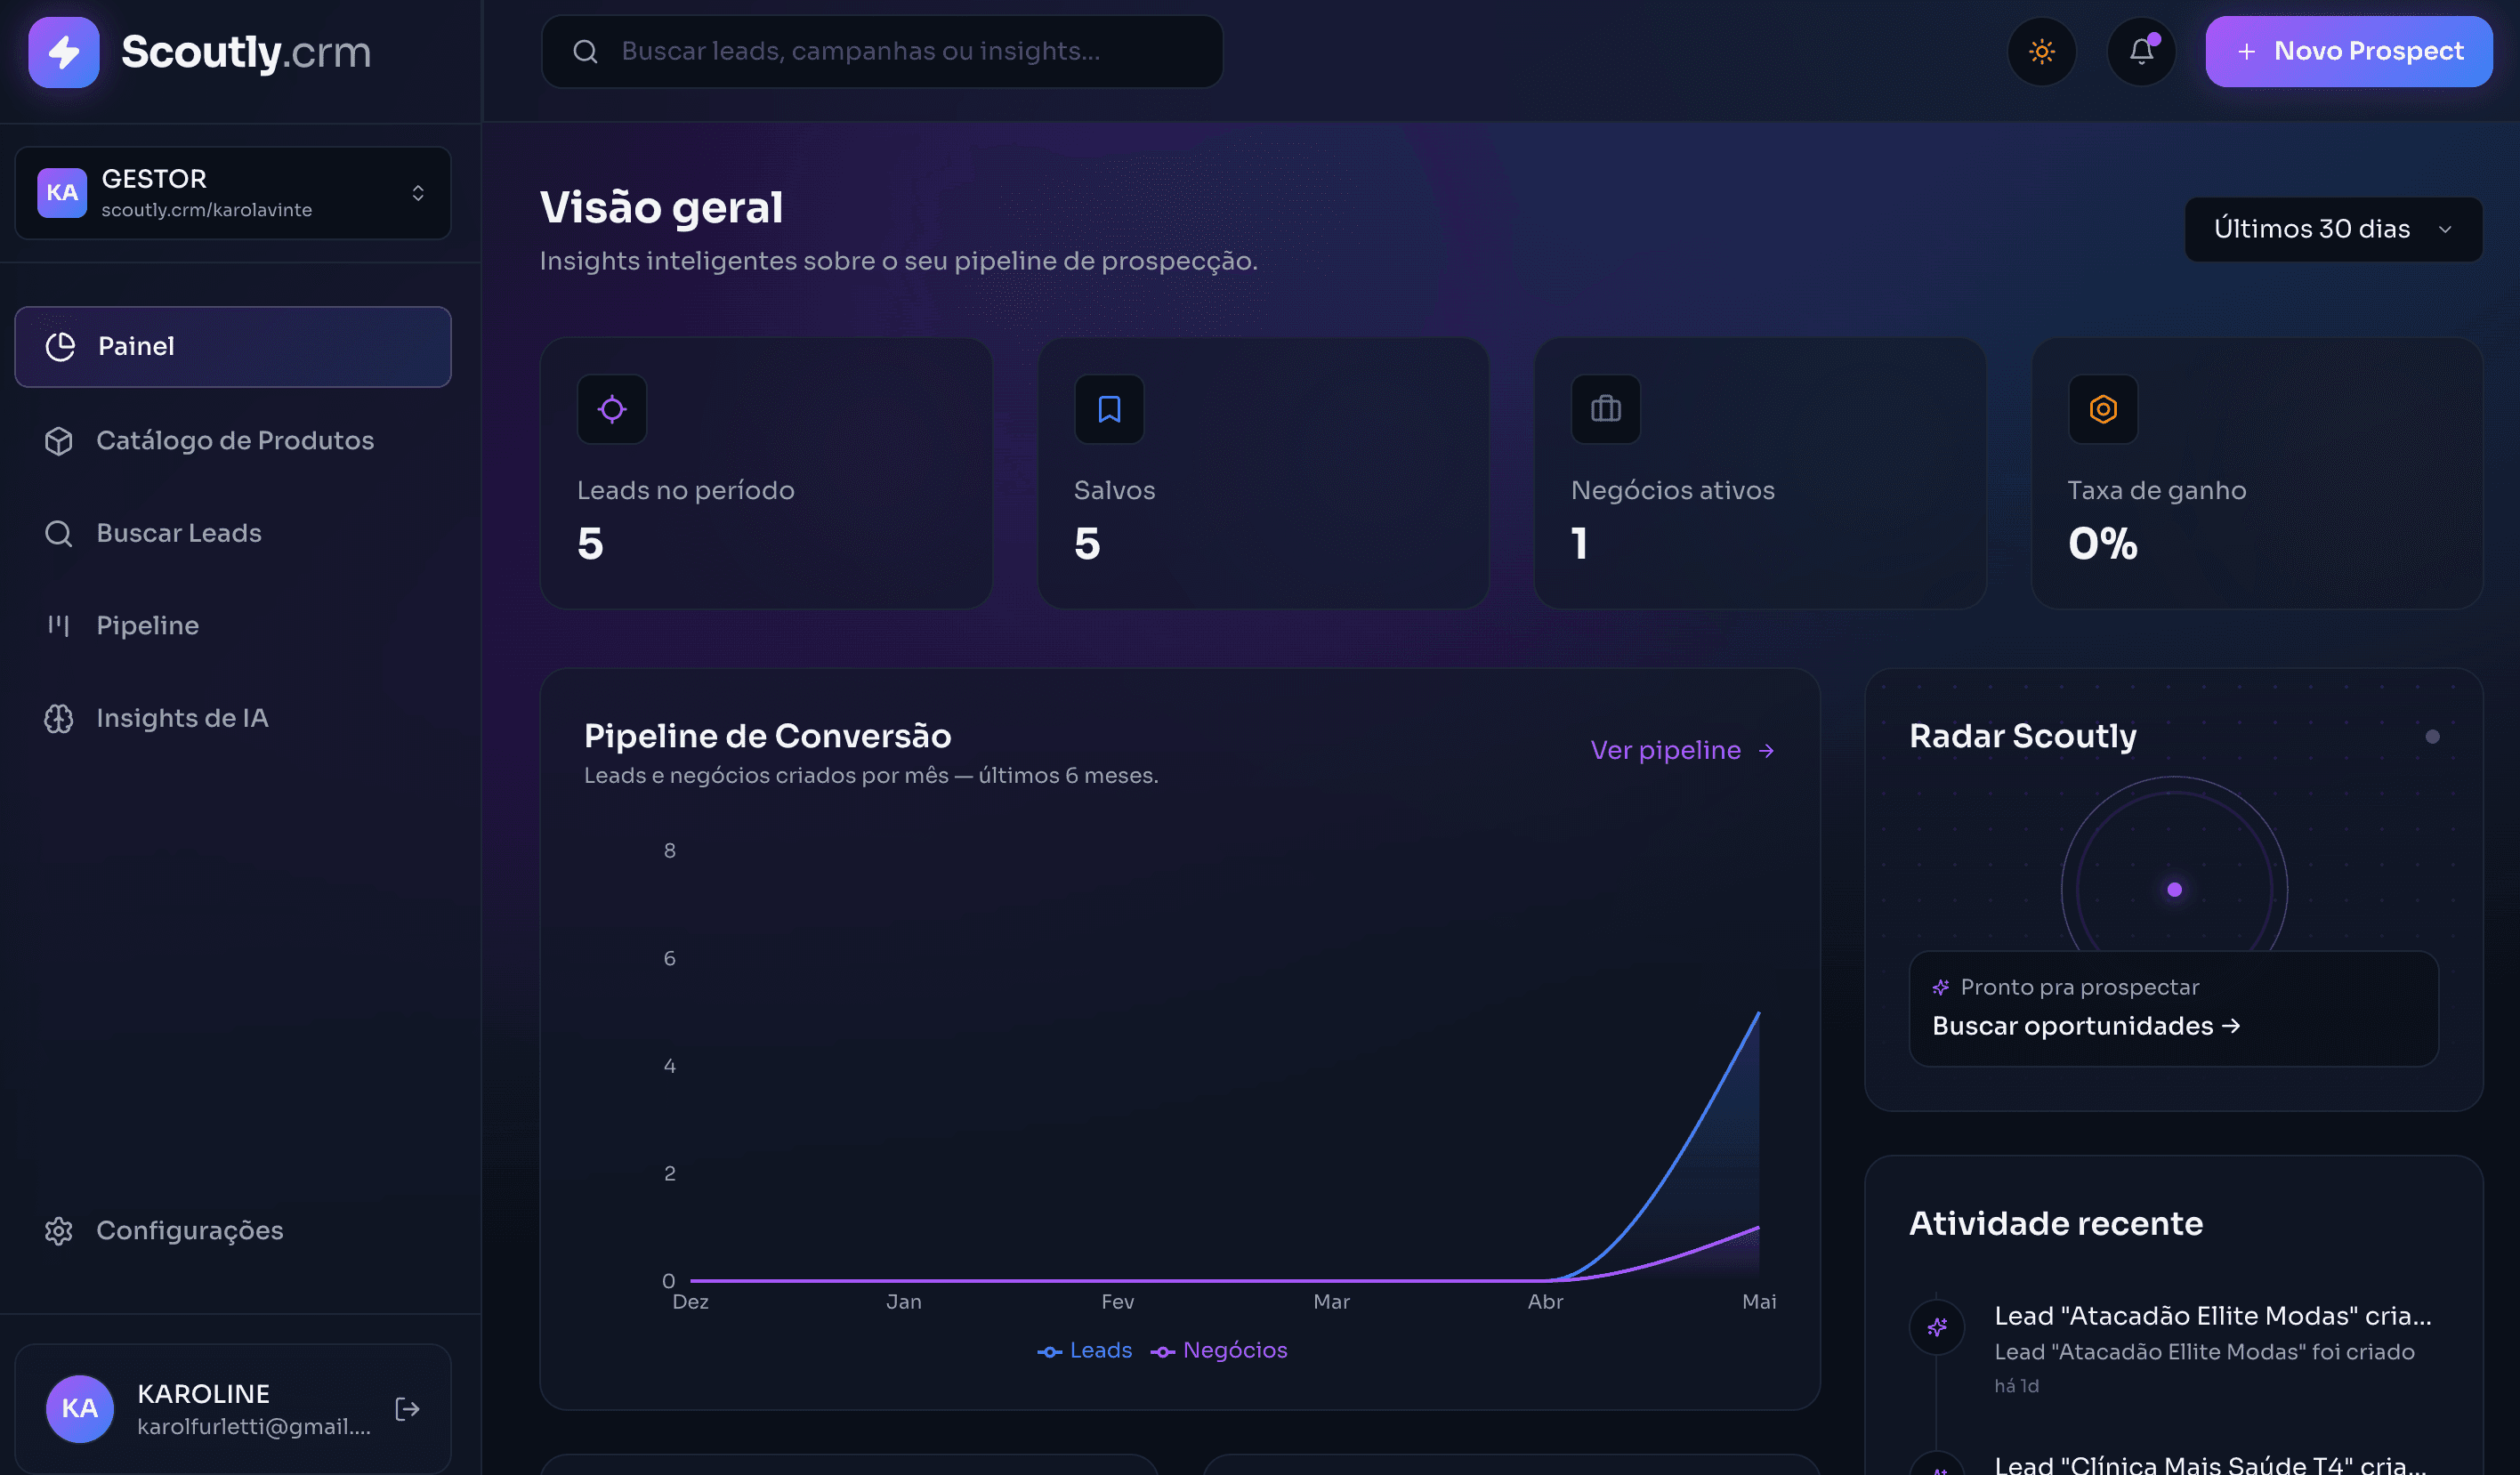The image size is (2520, 1475).
Task: Click the Scoutly lightning bolt logo
Action: pos(64,52)
